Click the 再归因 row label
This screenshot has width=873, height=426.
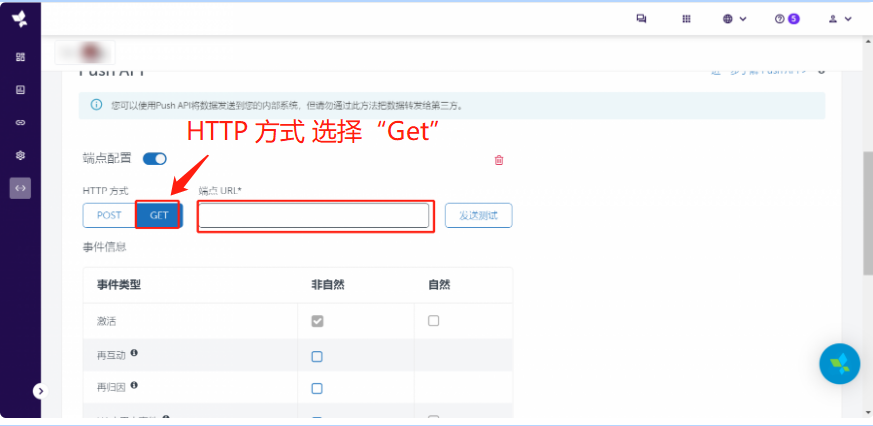point(111,387)
